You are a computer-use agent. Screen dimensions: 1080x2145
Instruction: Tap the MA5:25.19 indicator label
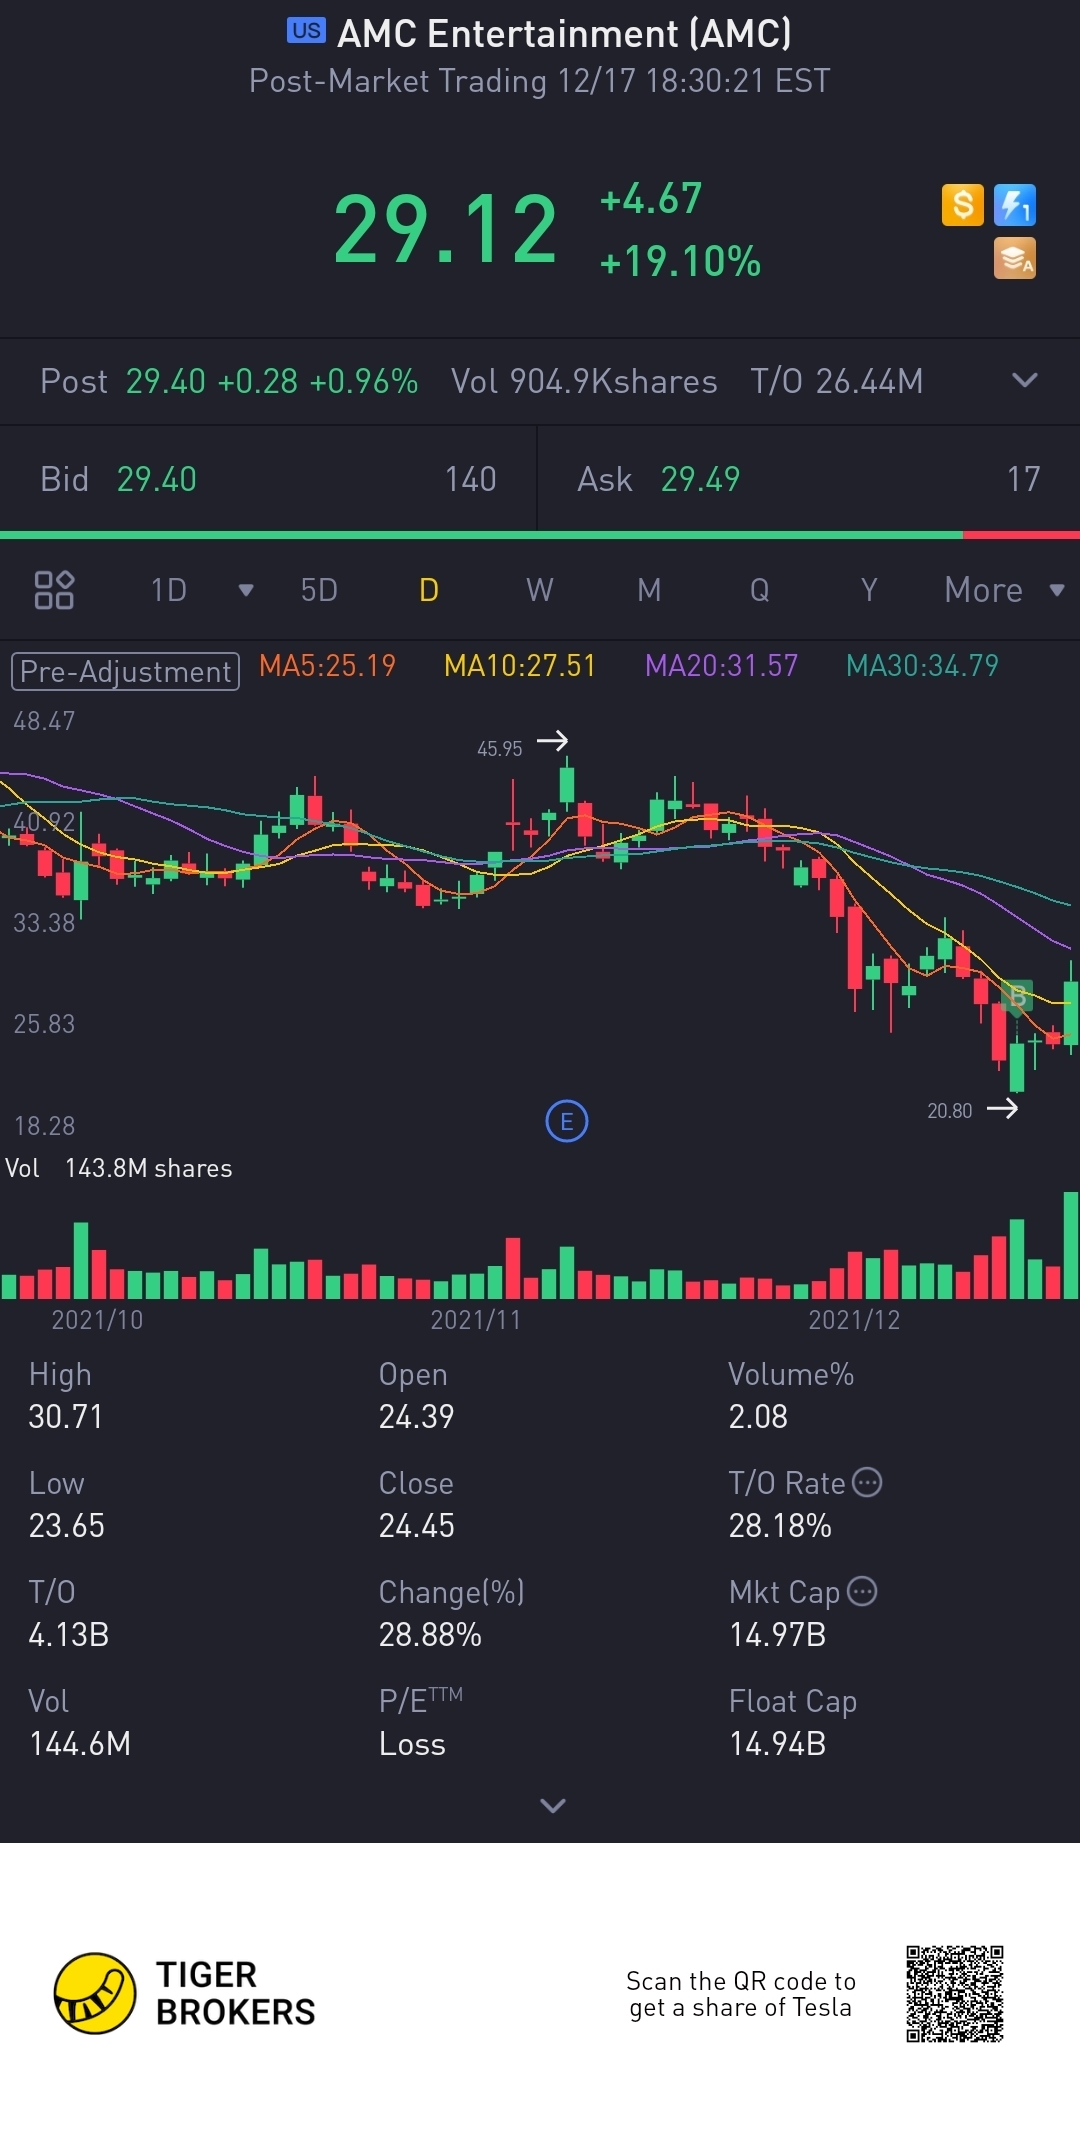[x=327, y=666]
